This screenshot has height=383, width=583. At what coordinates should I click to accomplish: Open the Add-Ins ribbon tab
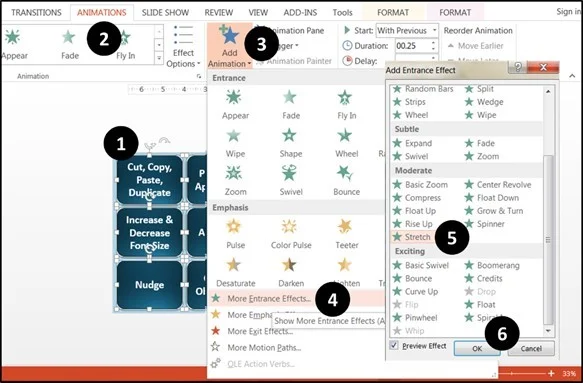pyautogui.click(x=300, y=12)
